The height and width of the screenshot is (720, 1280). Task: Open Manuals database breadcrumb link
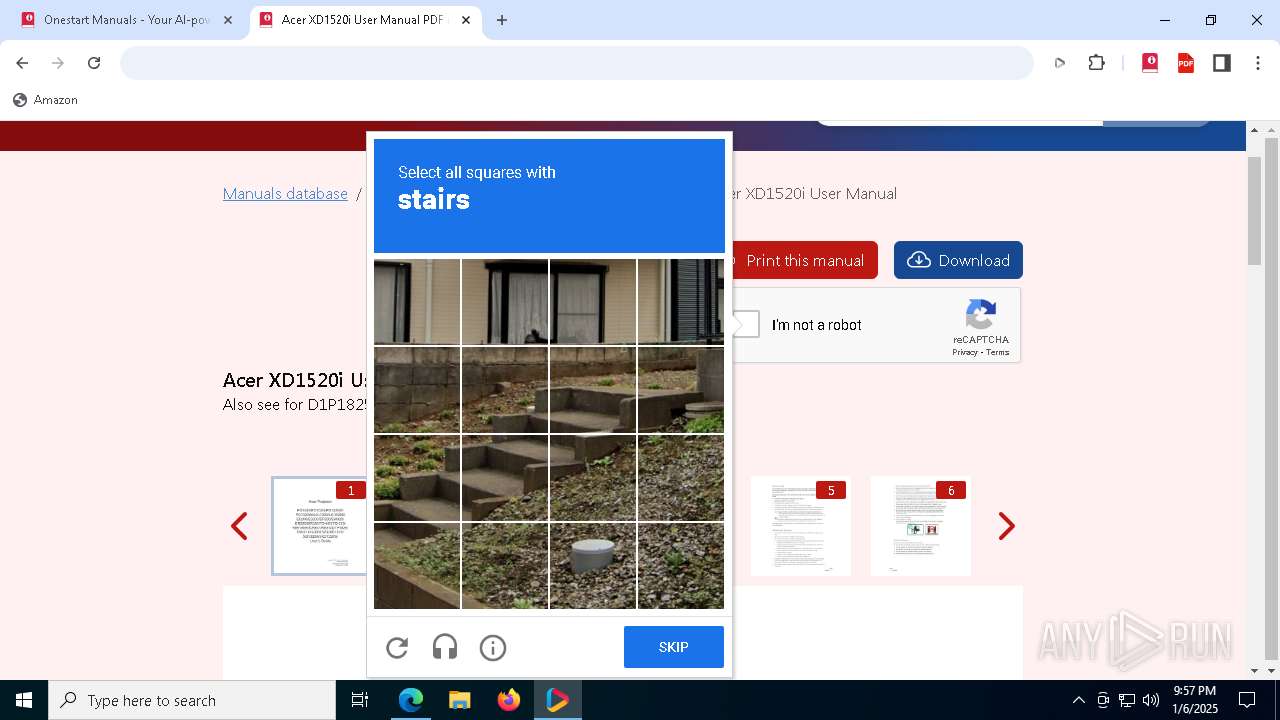point(285,194)
